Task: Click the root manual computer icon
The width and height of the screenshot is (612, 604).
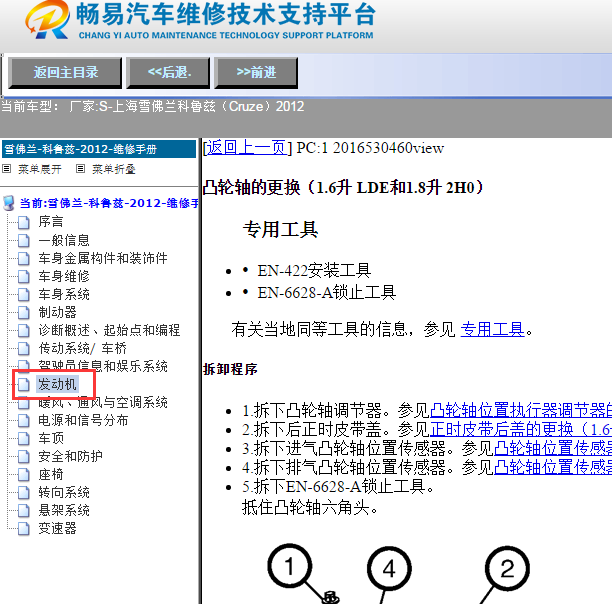Action: 9,203
